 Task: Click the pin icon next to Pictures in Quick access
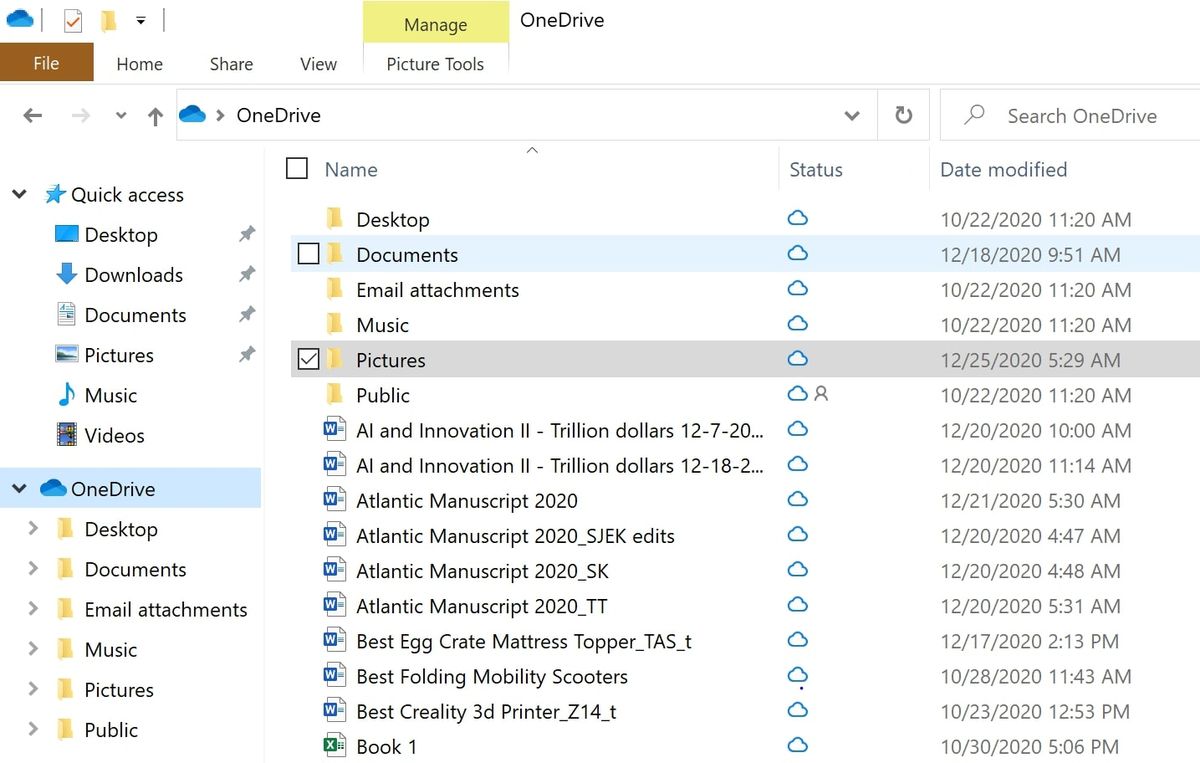(247, 354)
